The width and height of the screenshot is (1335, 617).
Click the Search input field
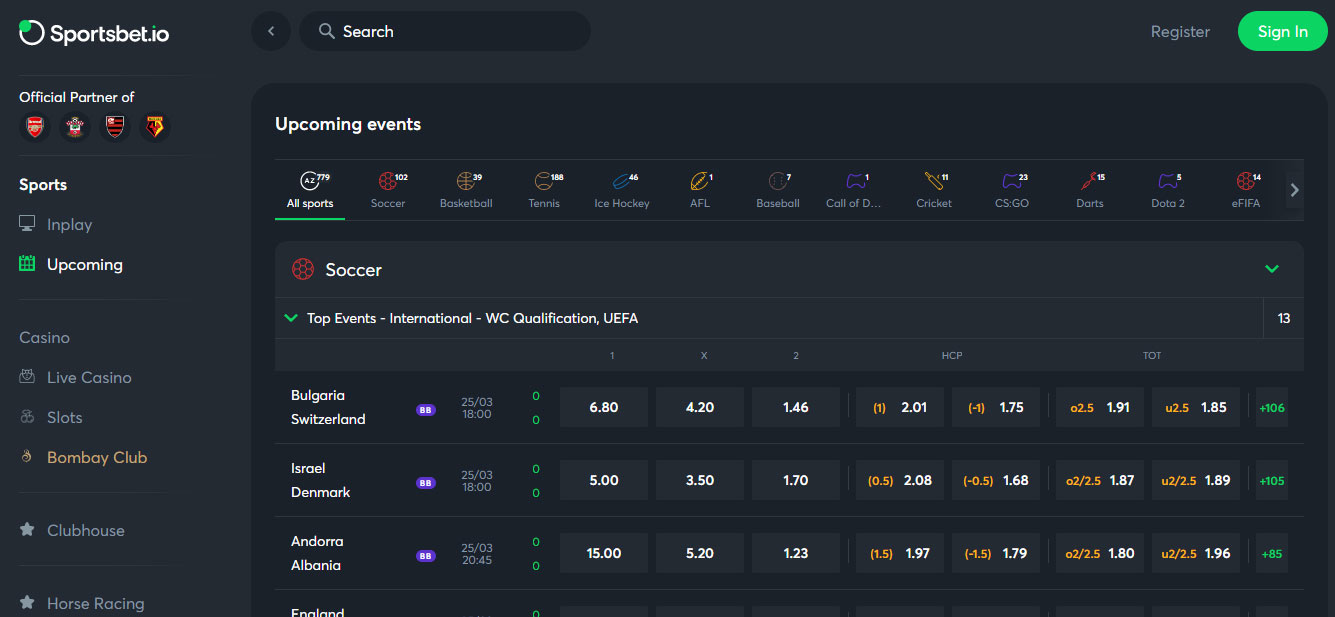pyautogui.click(x=445, y=31)
